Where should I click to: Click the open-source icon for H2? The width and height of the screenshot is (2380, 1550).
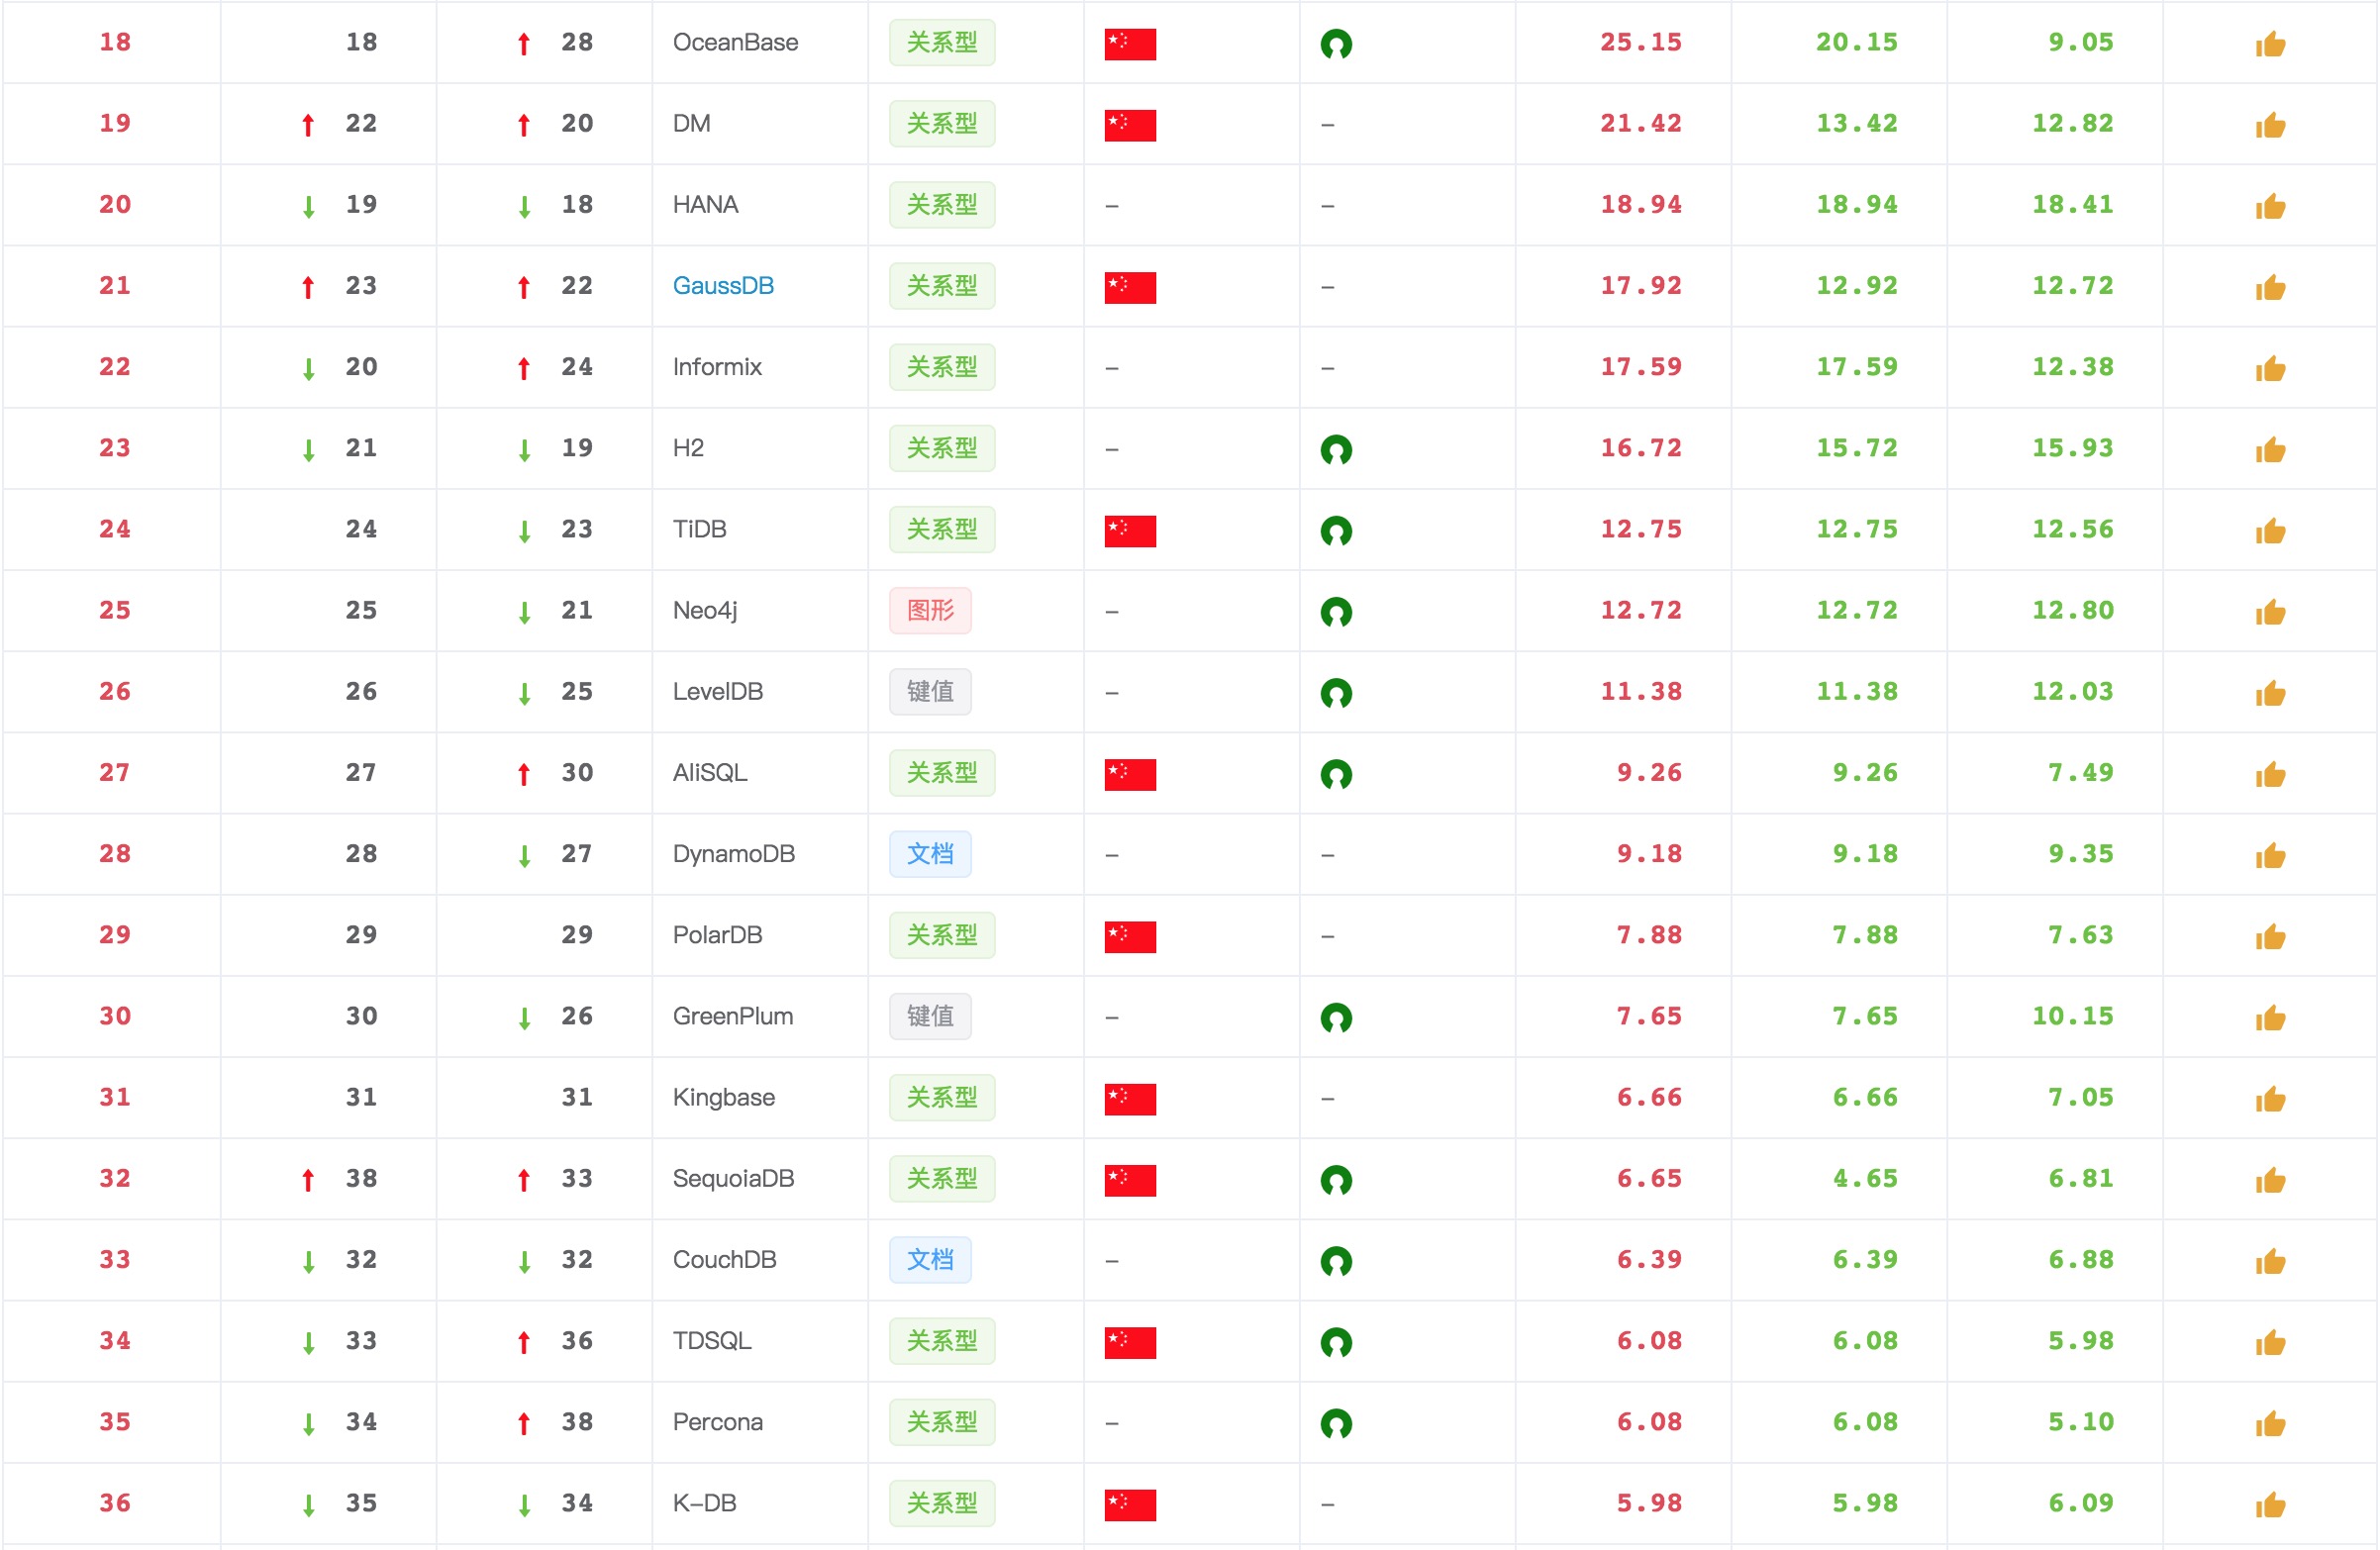(1336, 450)
